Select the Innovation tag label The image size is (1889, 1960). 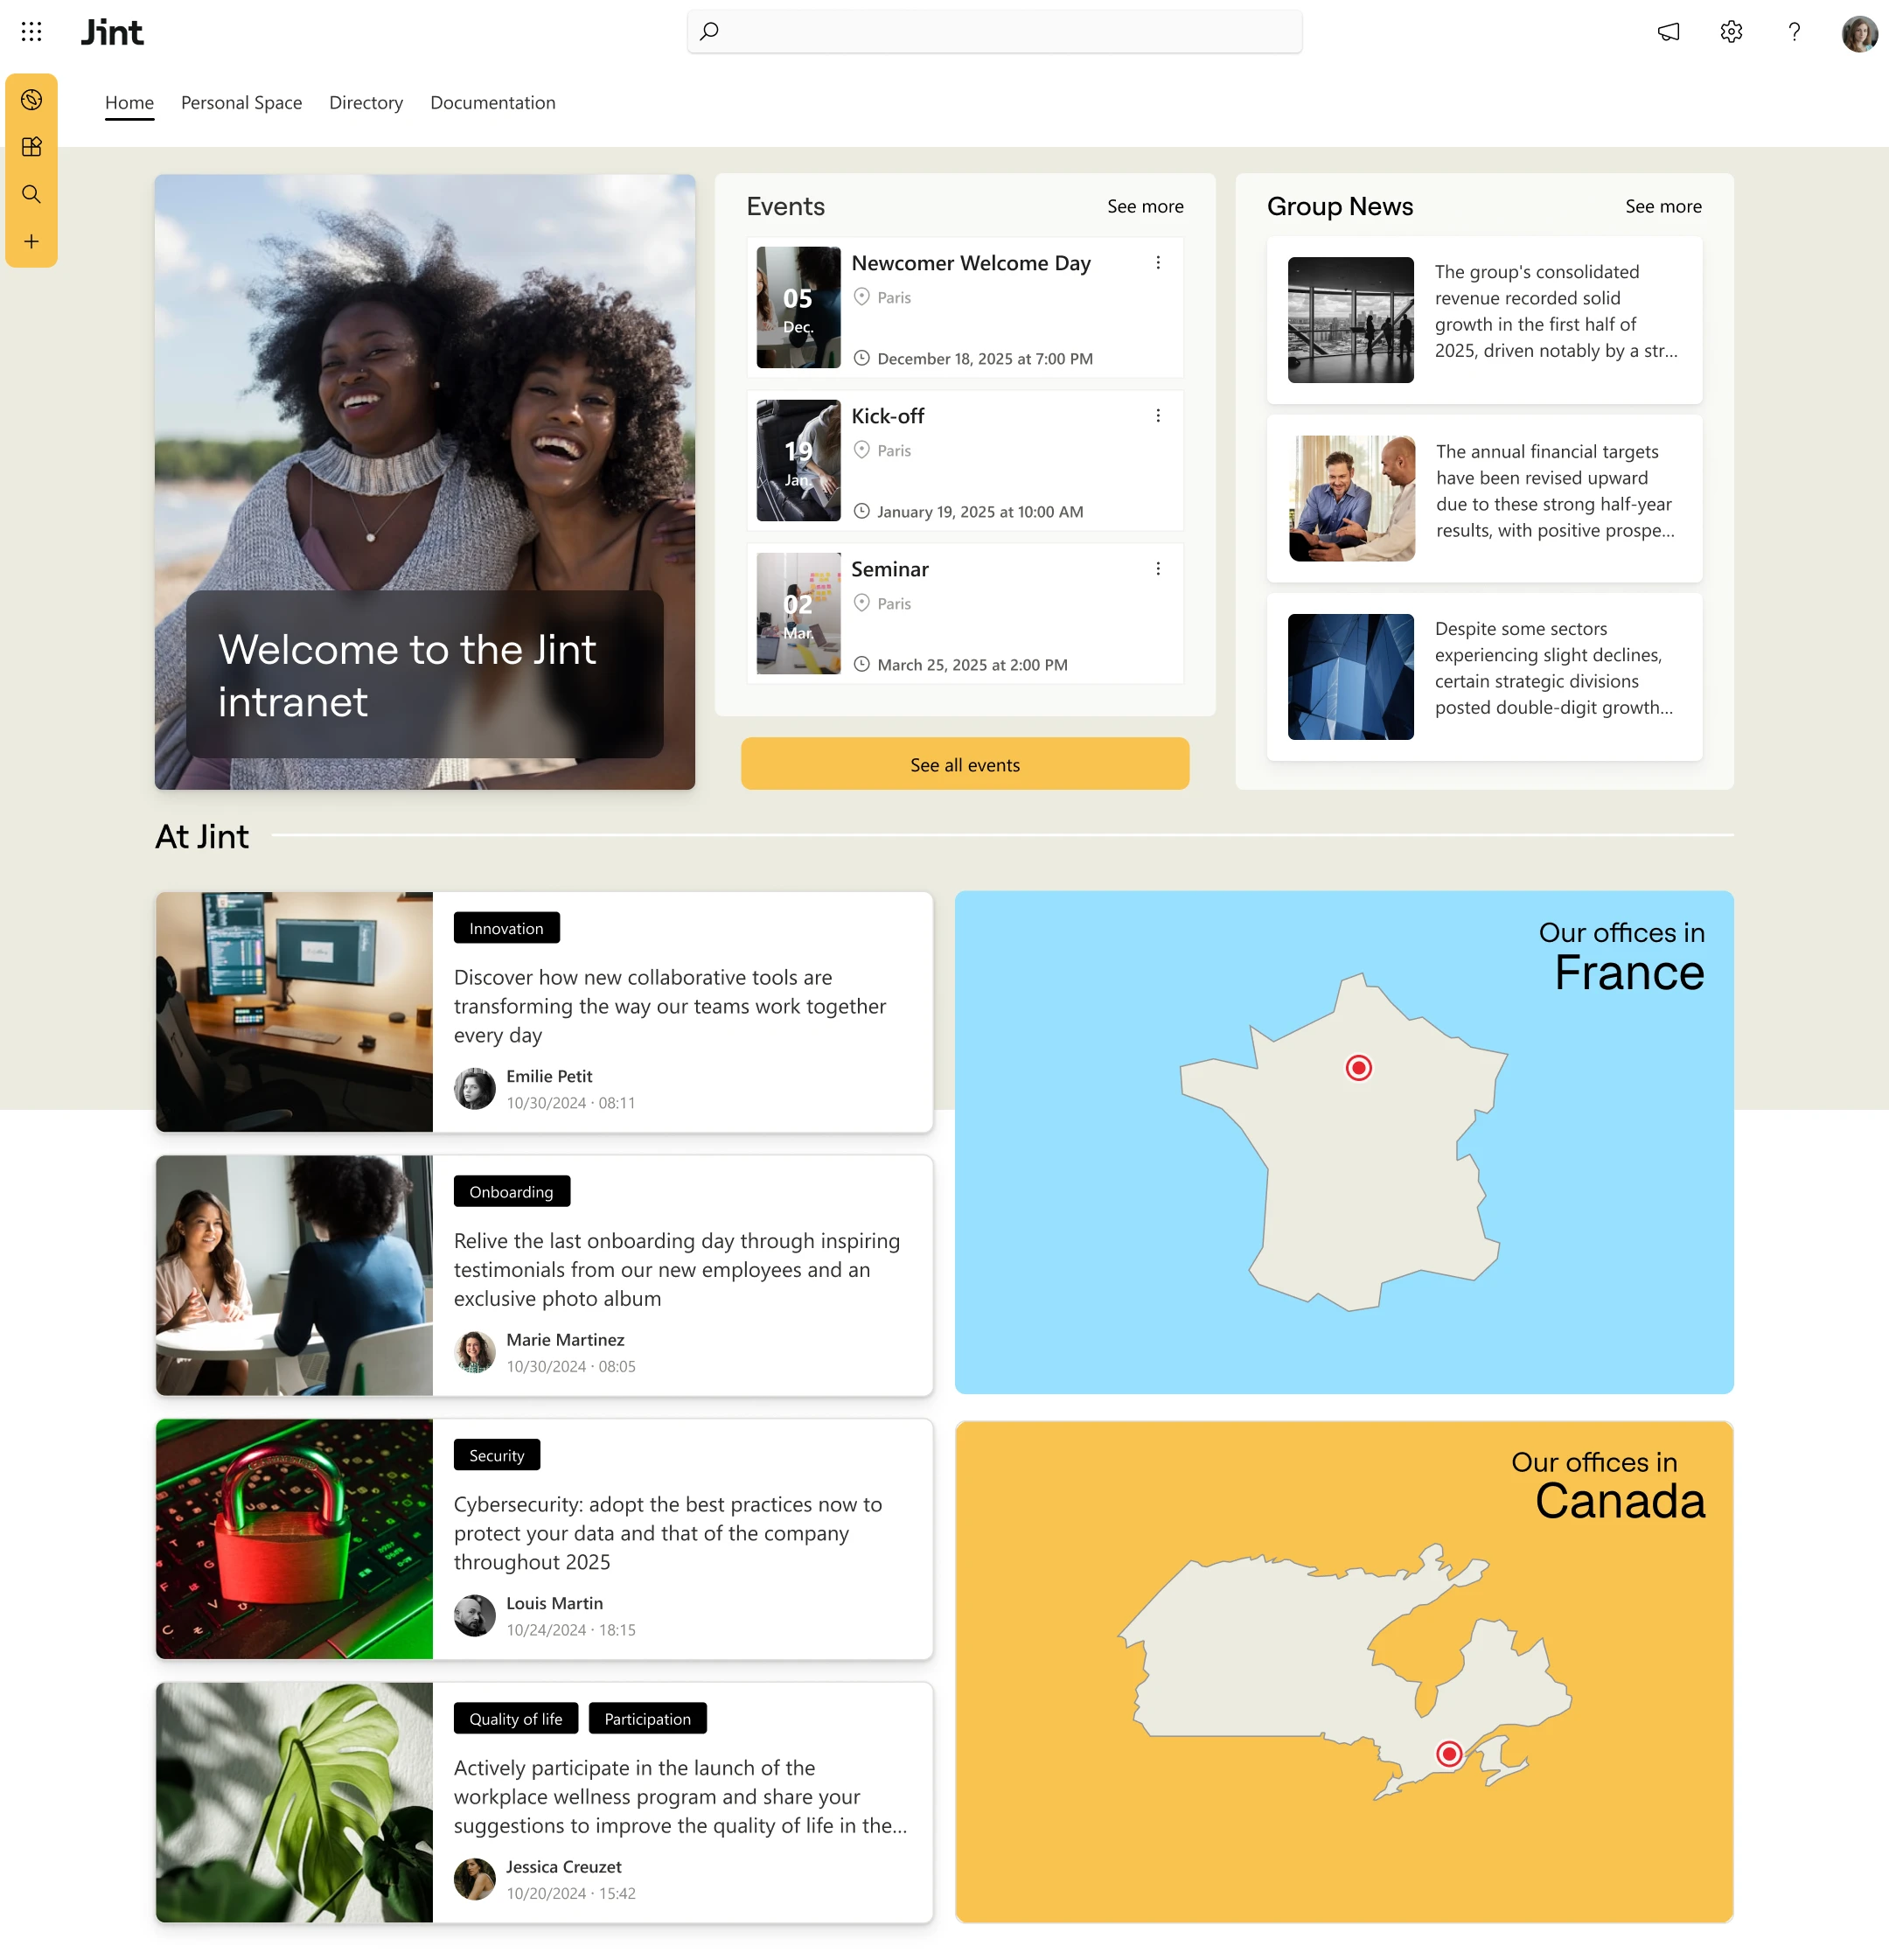tap(506, 928)
